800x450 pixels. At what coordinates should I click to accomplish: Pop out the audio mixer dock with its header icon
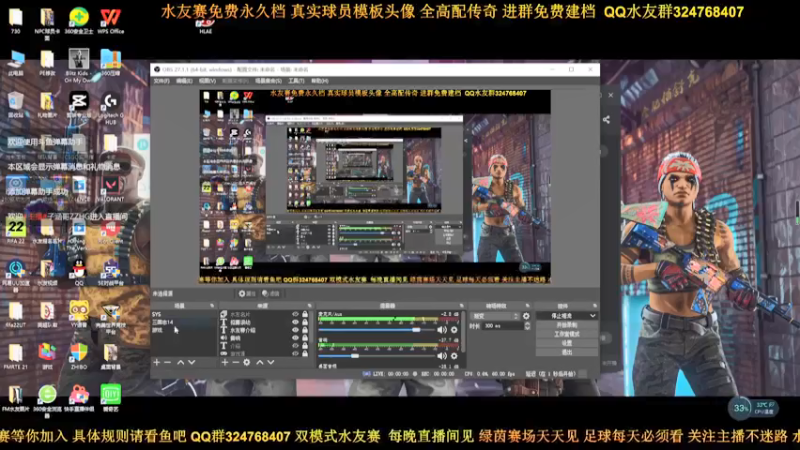(x=462, y=306)
